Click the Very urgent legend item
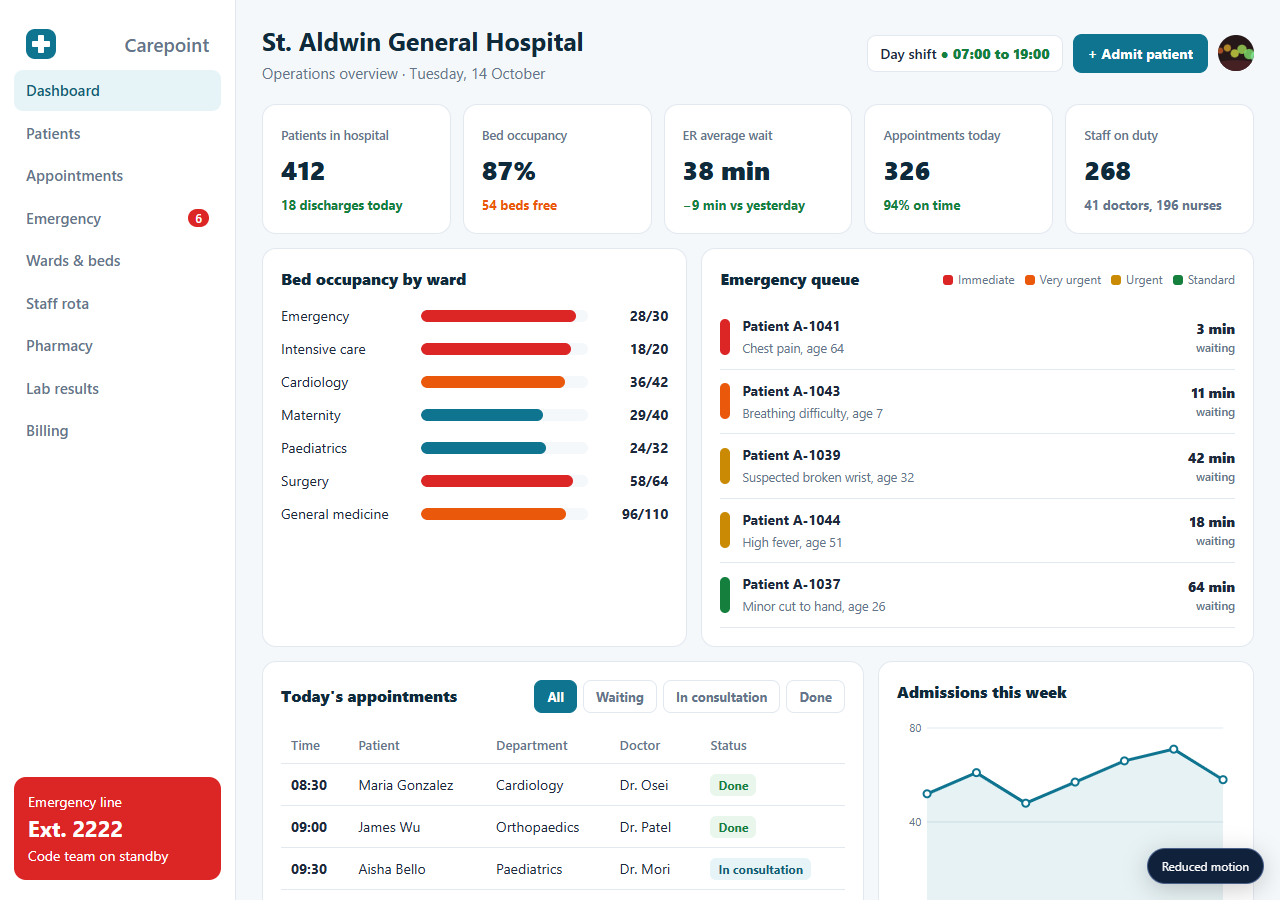 click(1063, 280)
